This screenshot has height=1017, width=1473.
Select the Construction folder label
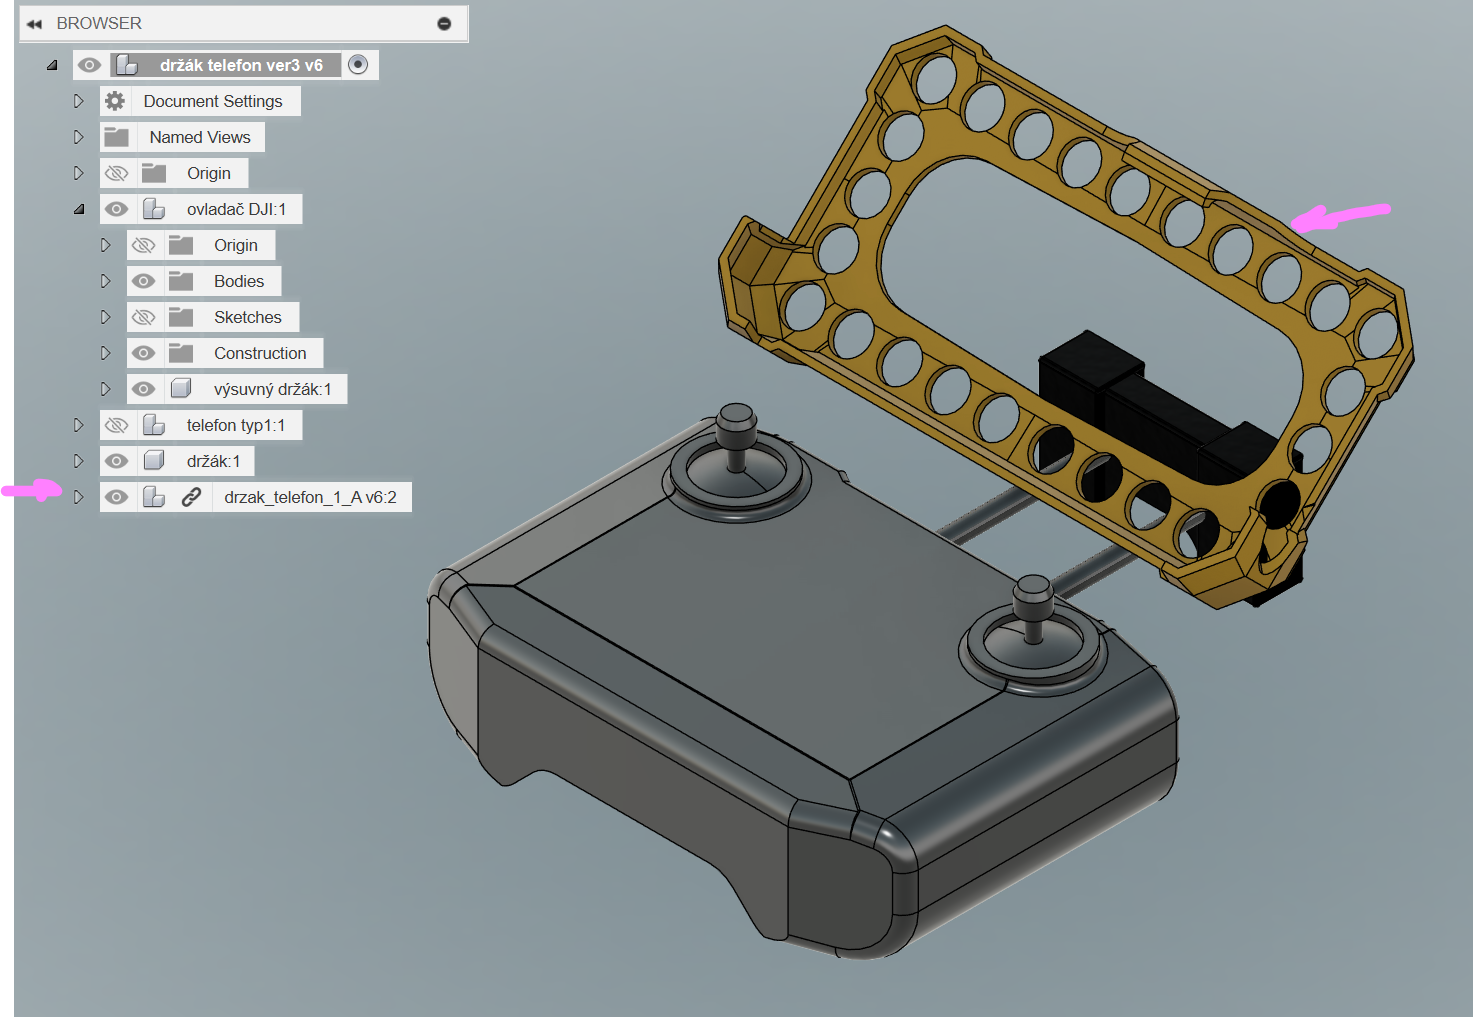260,353
